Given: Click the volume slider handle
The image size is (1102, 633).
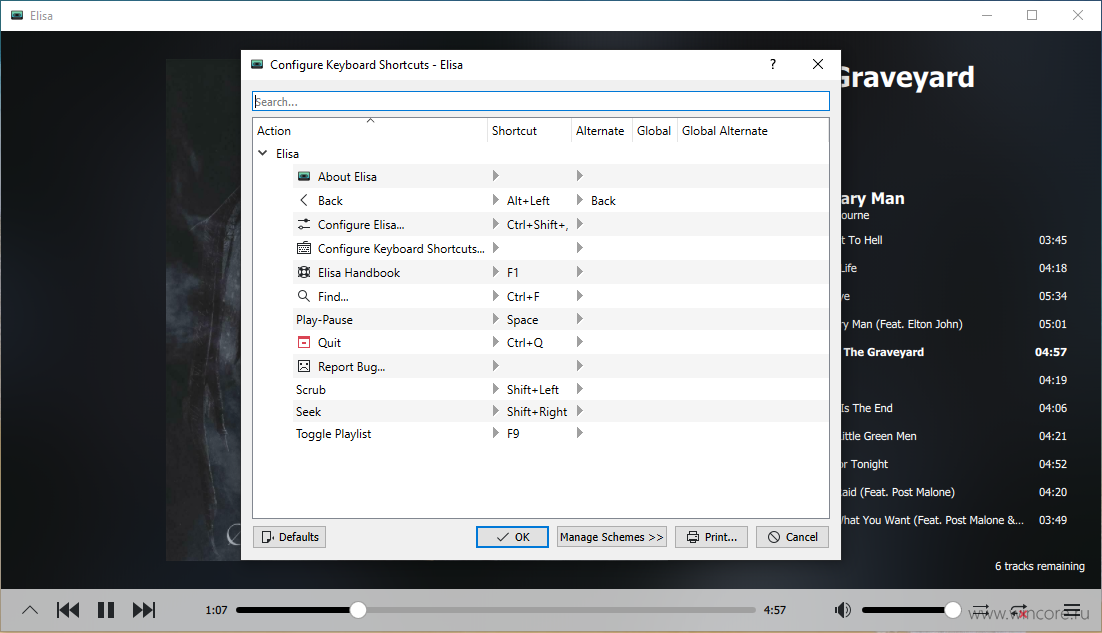Looking at the screenshot, I should click(952, 610).
